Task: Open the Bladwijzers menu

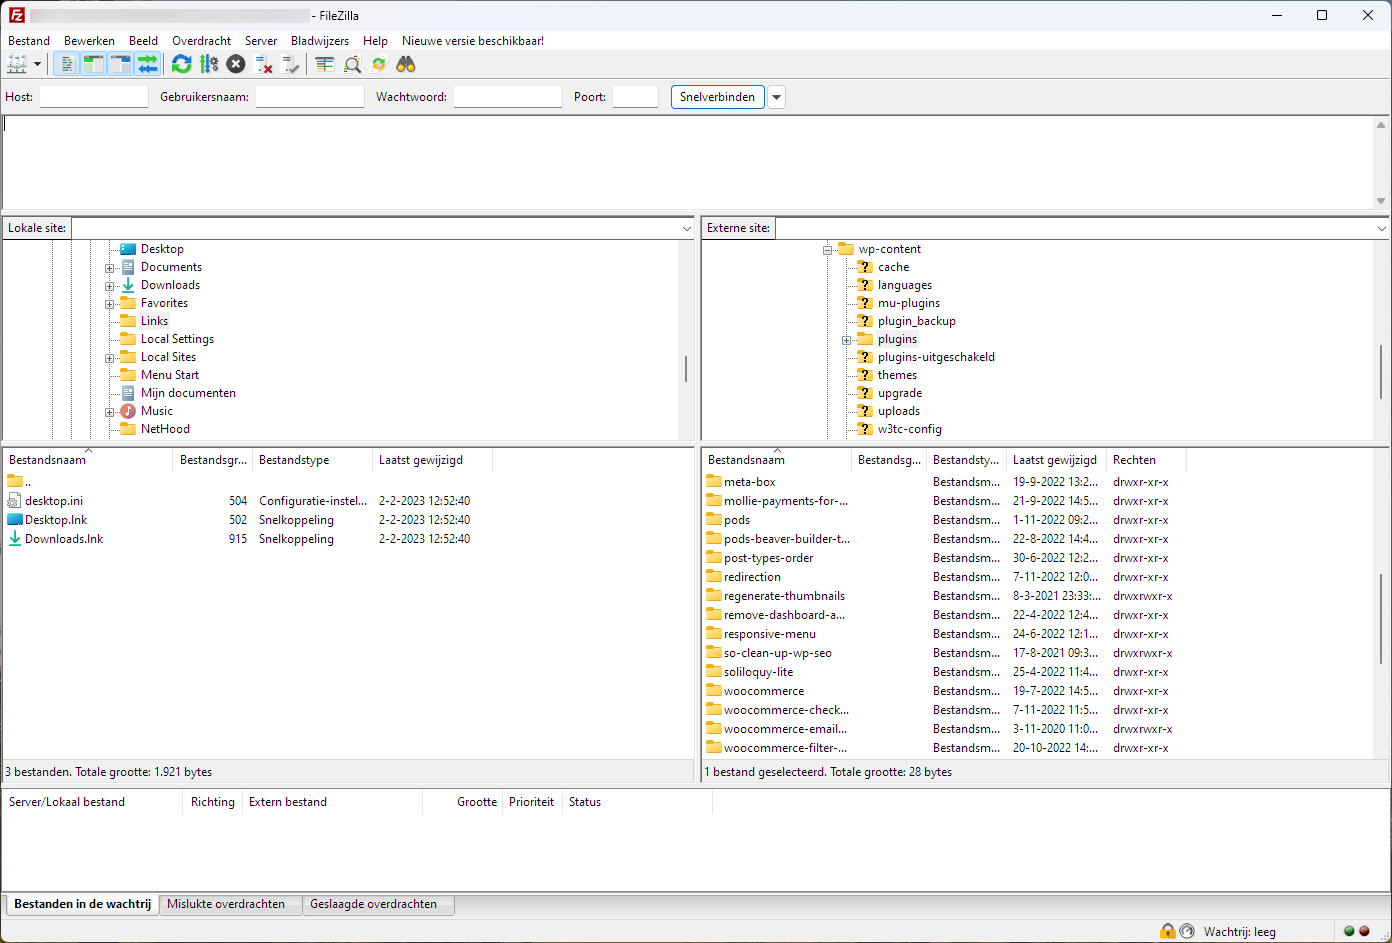Action: [x=320, y=41]
